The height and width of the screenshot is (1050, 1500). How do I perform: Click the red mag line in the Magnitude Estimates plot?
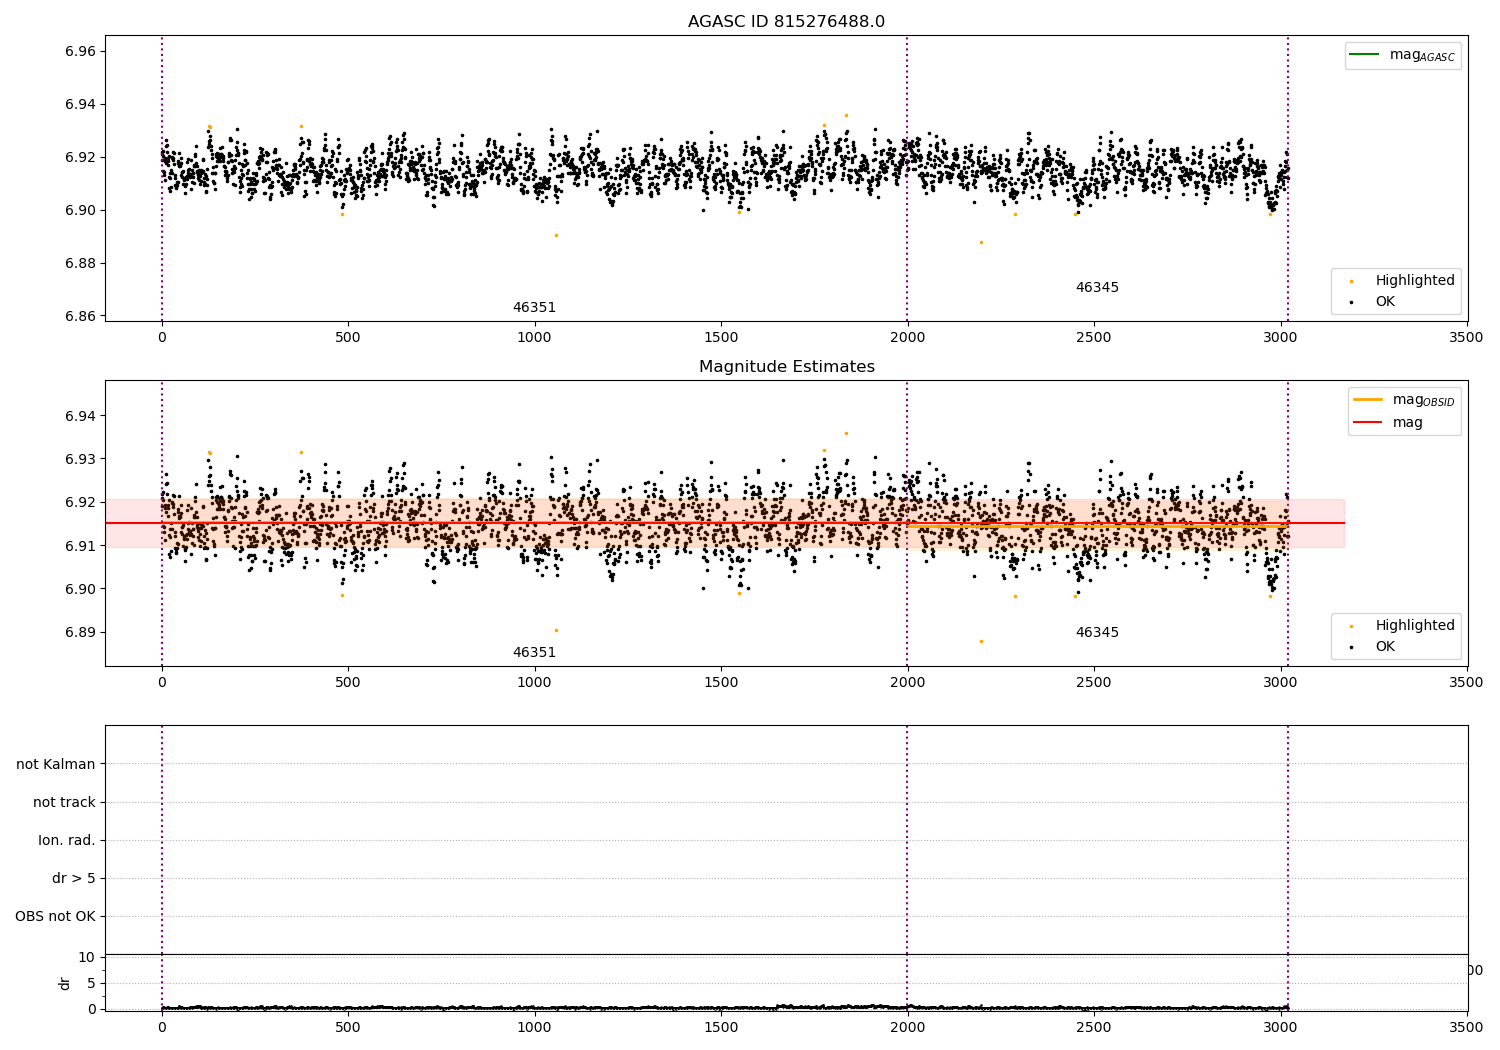tap(725, 523)
